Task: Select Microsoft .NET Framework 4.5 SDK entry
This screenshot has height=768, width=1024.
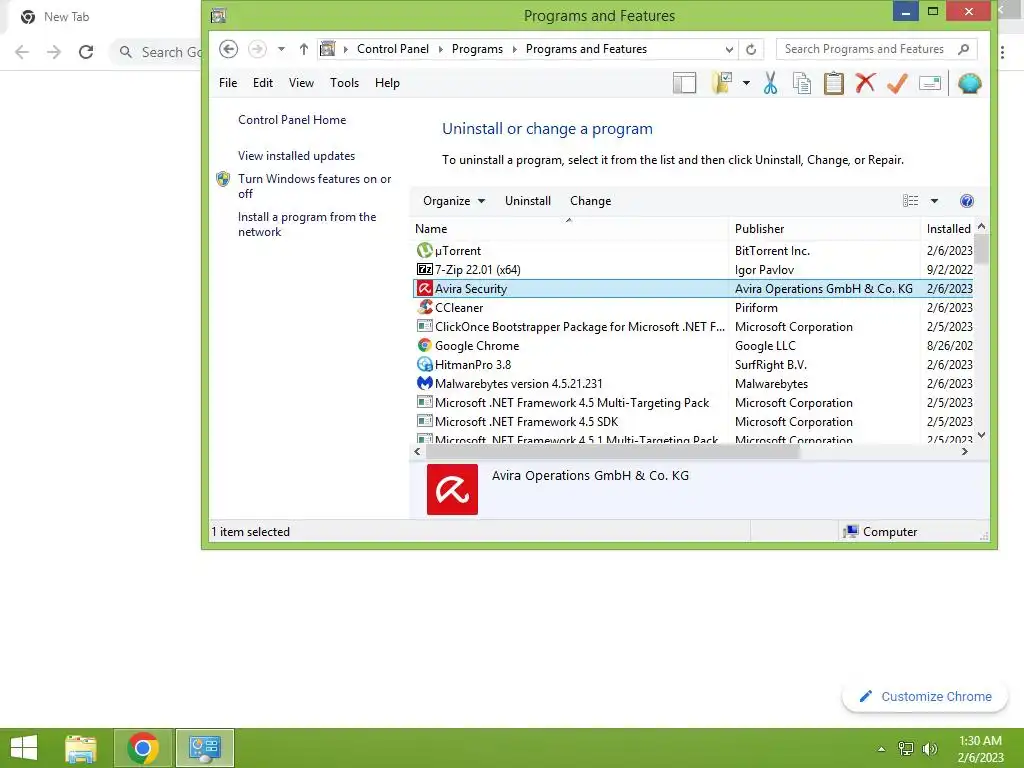Action: (693, 422)
